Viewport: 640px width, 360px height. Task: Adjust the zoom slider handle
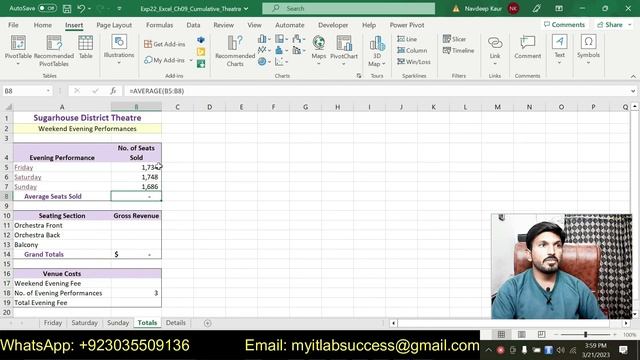pos(585,335)
